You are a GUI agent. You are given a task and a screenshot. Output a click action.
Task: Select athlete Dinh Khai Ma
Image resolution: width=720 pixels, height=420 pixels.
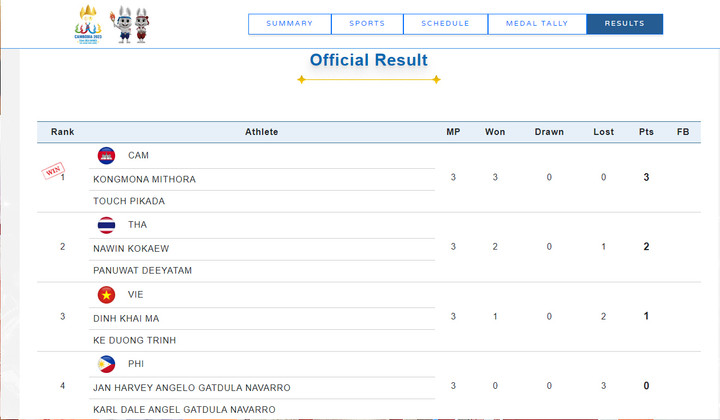pos(126,318)
